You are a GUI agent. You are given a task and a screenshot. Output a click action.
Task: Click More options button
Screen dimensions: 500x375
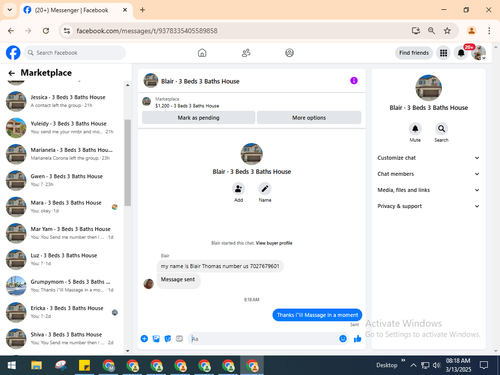(309, 118)
